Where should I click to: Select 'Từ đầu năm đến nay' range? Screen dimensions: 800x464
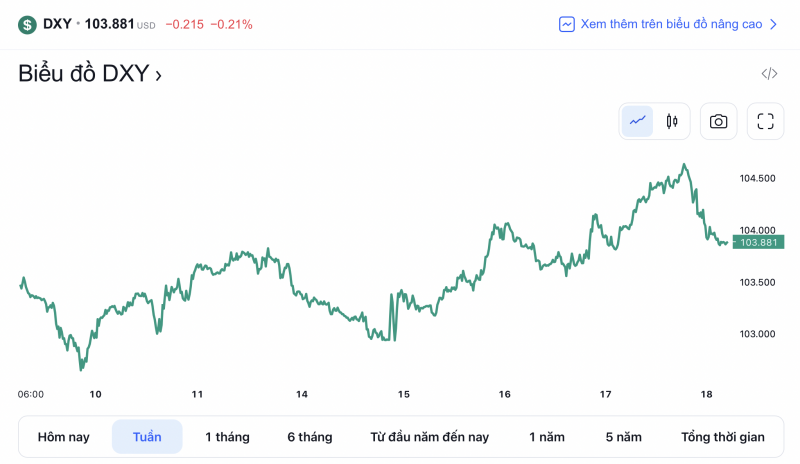(429, 437)
